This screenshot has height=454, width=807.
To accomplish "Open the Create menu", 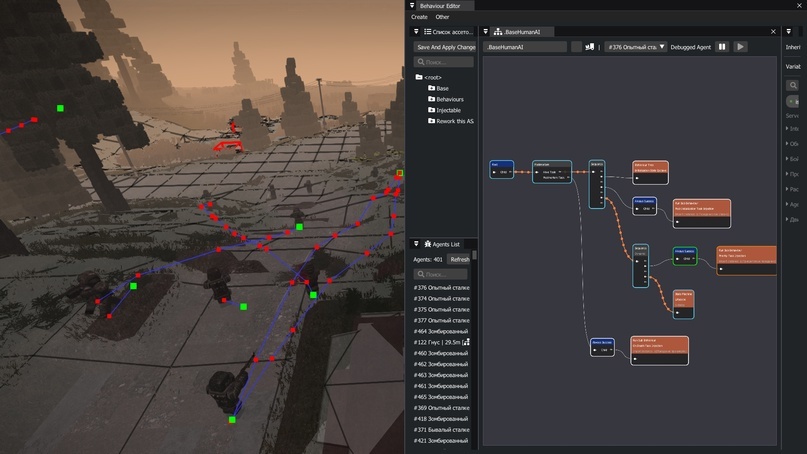I will point(419,17).
